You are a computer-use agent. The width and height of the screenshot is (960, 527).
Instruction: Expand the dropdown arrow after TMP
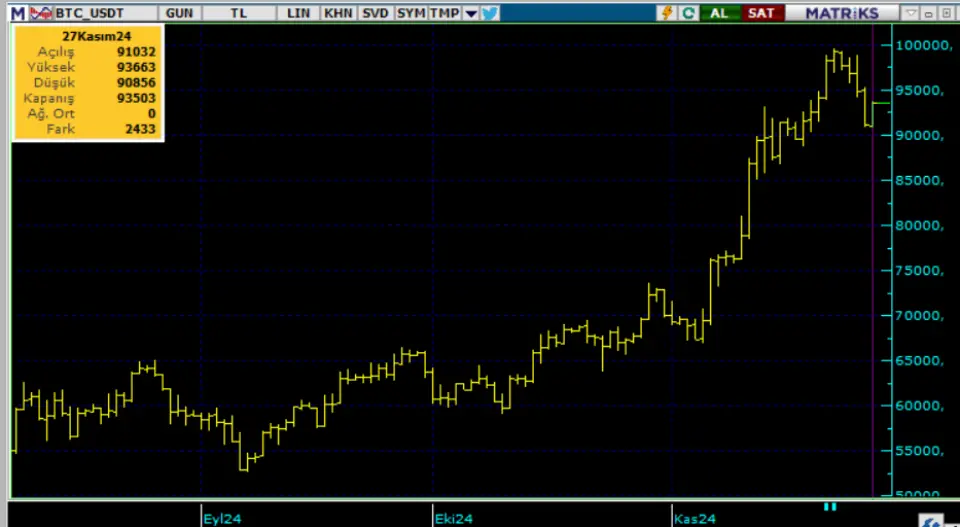tap(470, 13)
